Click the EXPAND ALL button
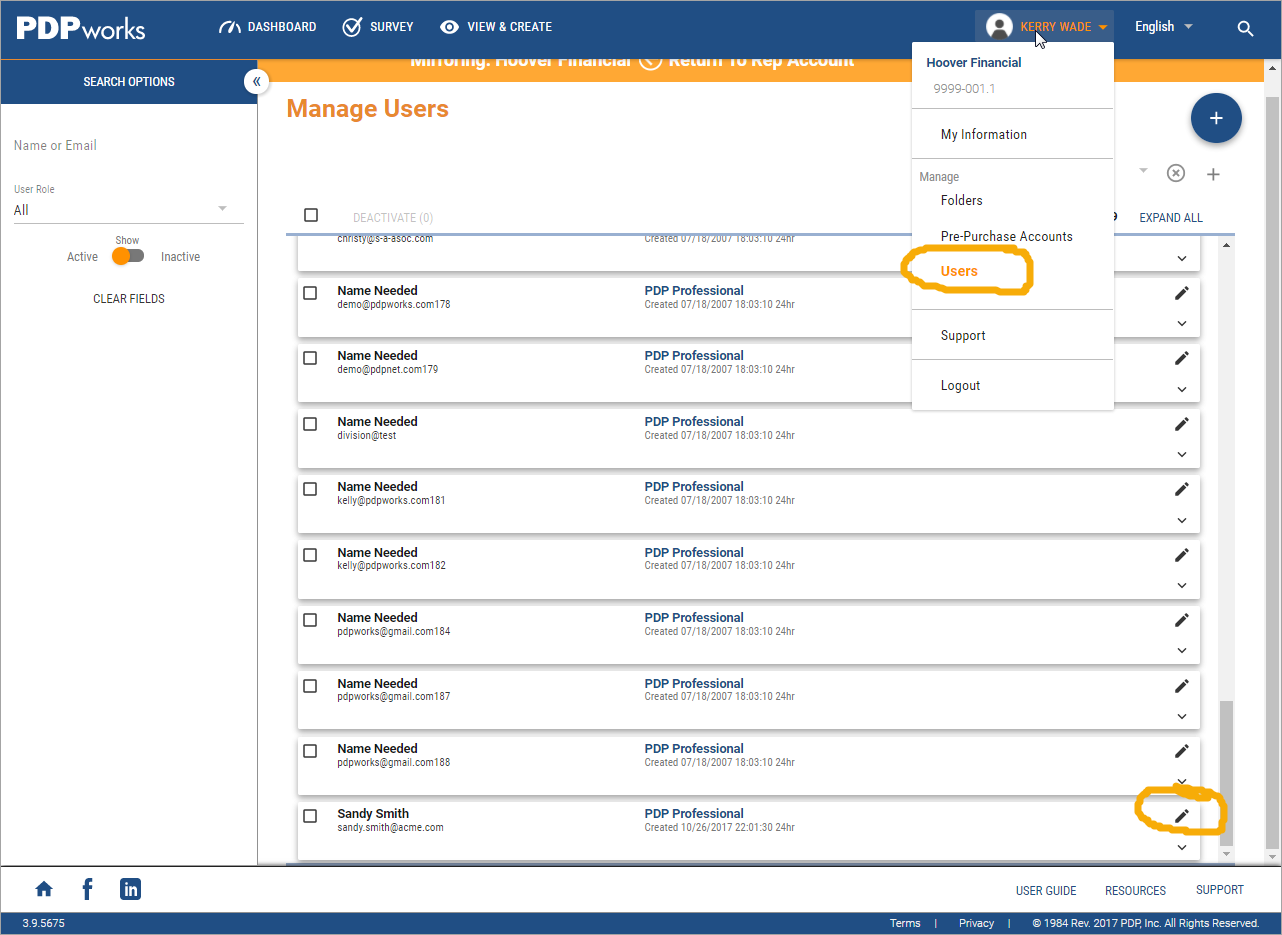The height and width of the screenshot is (935, 1282). (x=1171, y=218)
